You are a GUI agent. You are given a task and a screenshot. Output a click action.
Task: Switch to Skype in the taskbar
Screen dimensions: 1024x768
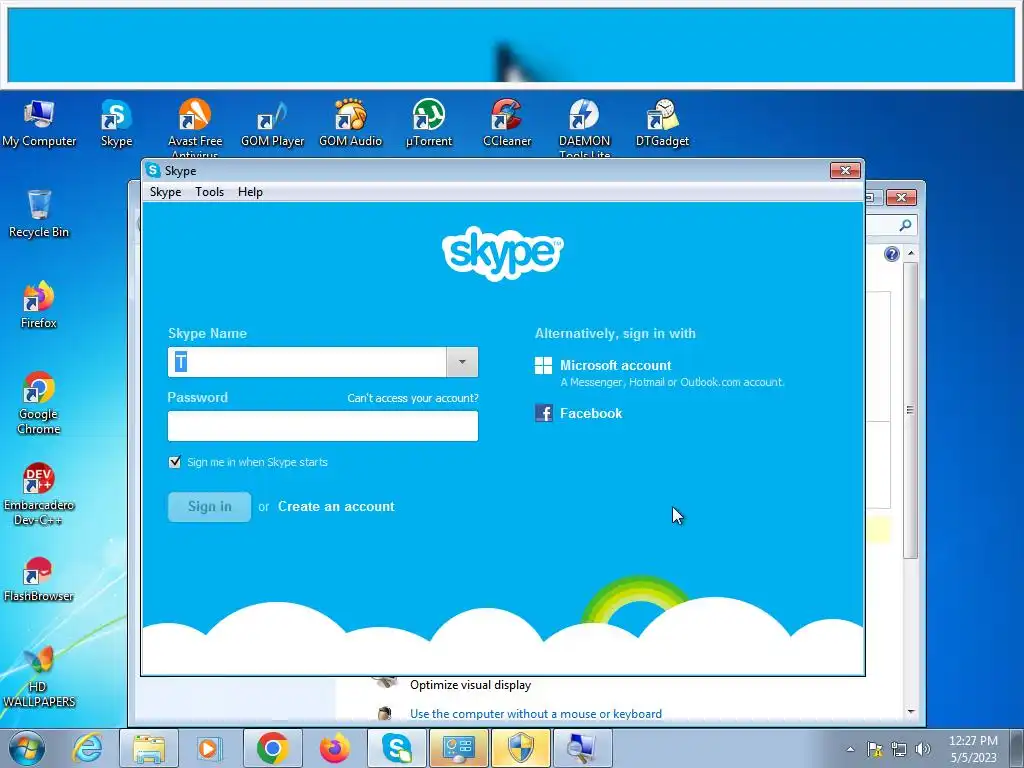point(396,748)
